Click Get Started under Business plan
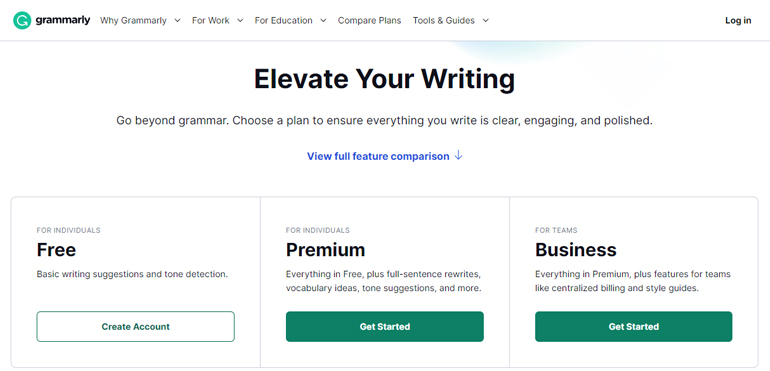Image resolution: width=770 pixels, height=371 pixels. [633, 326]
